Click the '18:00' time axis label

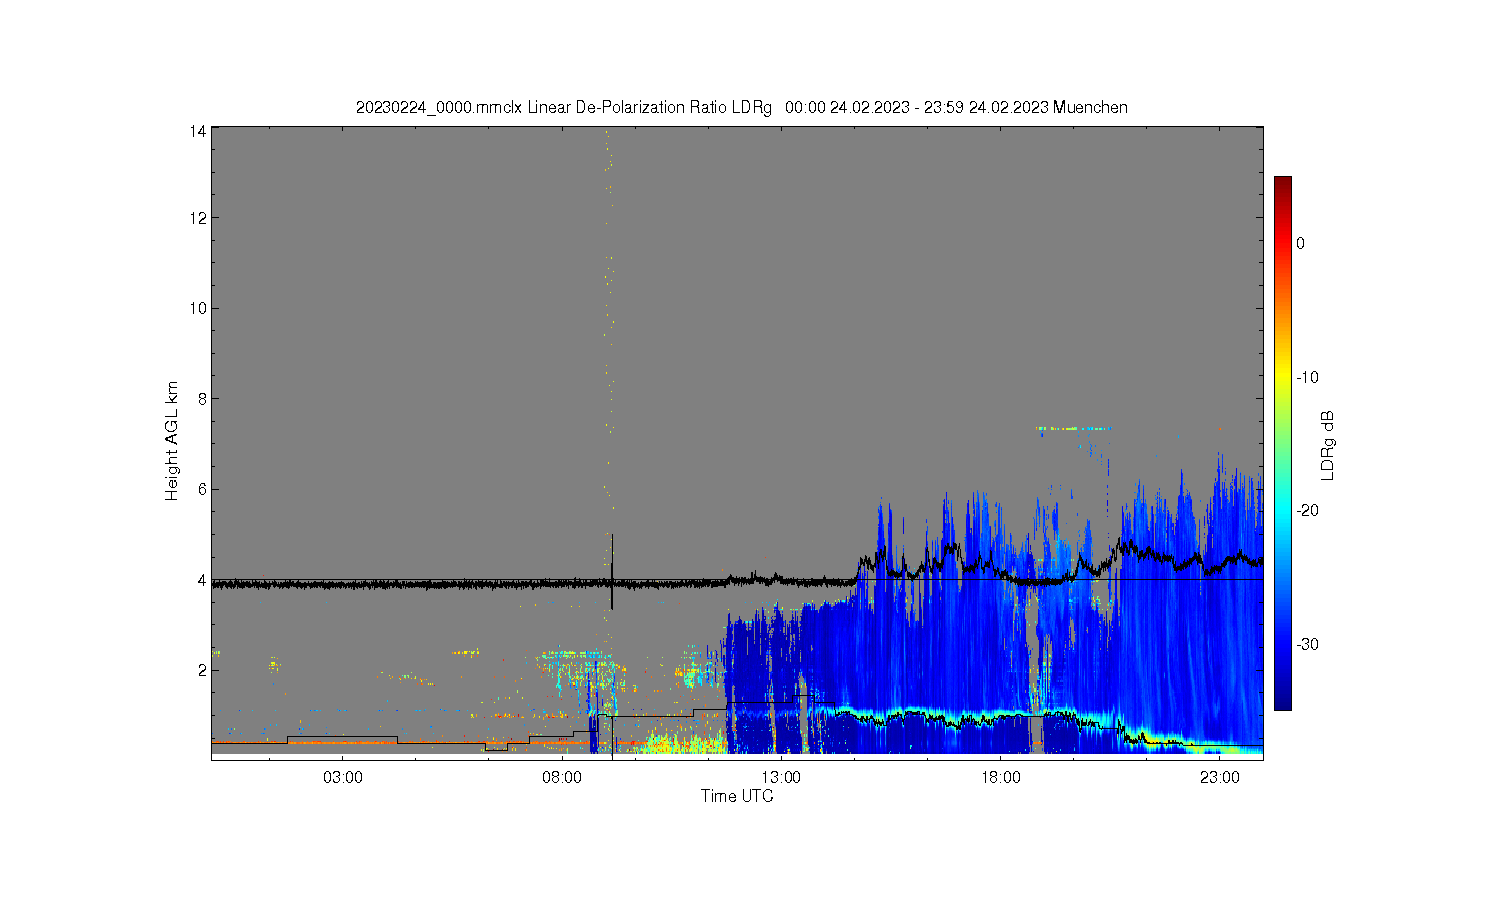[x=1000, y=777]
